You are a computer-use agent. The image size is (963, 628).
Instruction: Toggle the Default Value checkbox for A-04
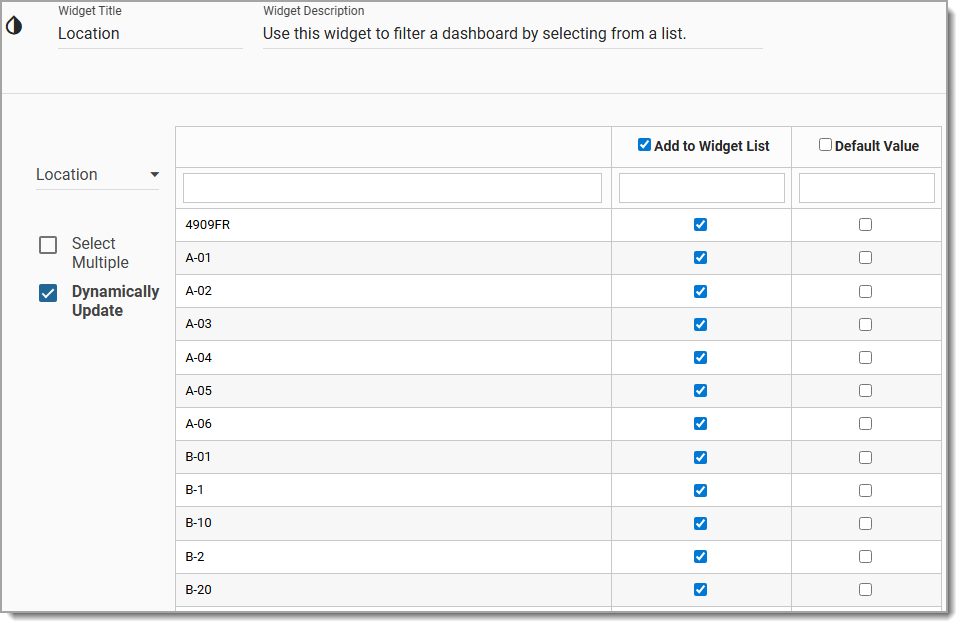[x=866, y=357]
